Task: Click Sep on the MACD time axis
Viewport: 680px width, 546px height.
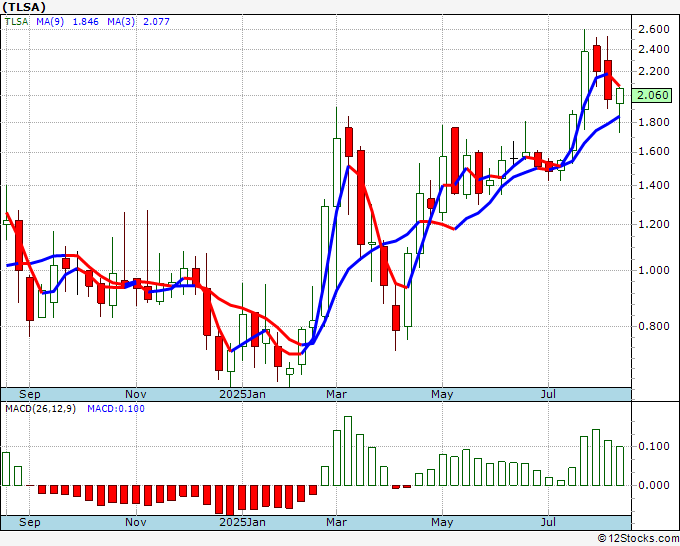Action: tap(29, 522)
